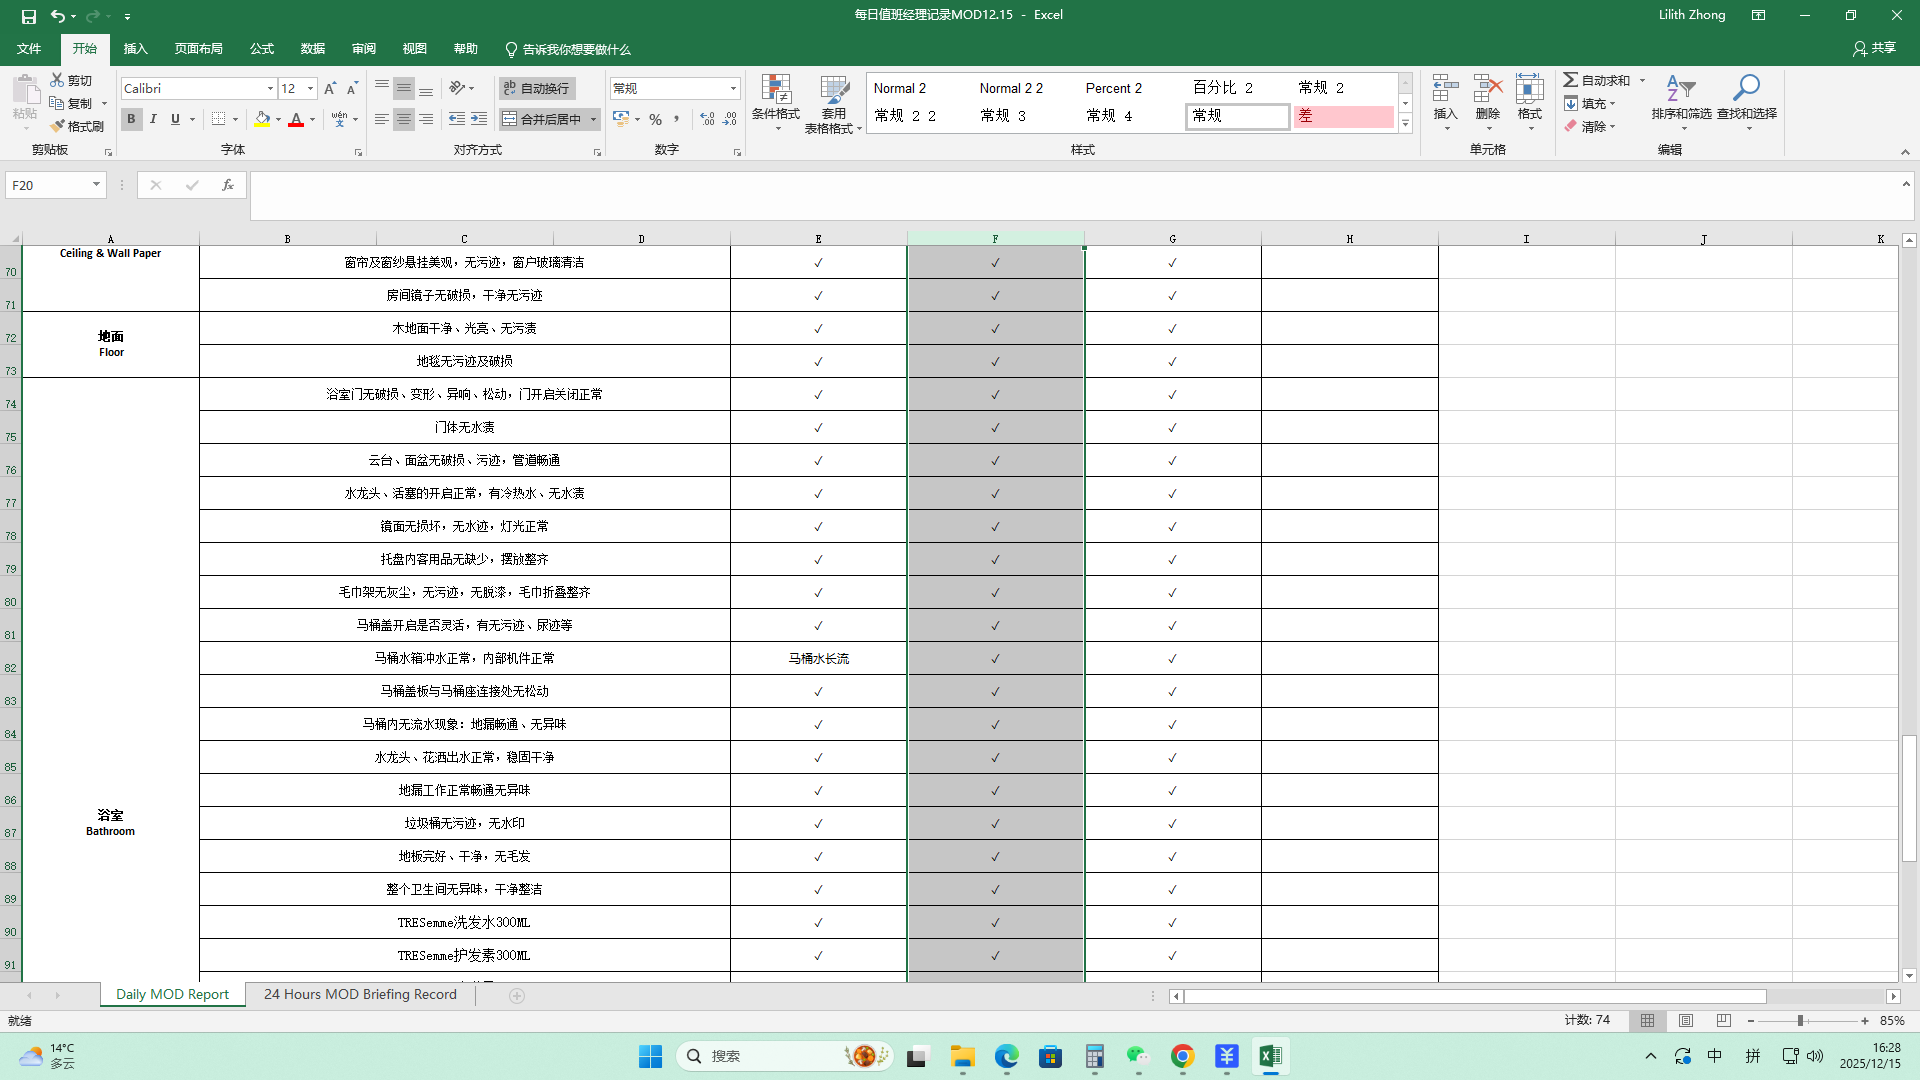Click the Save icon in title bar
The width and height of the screenshot is (1920, 1080).
(x=29, y=16)
